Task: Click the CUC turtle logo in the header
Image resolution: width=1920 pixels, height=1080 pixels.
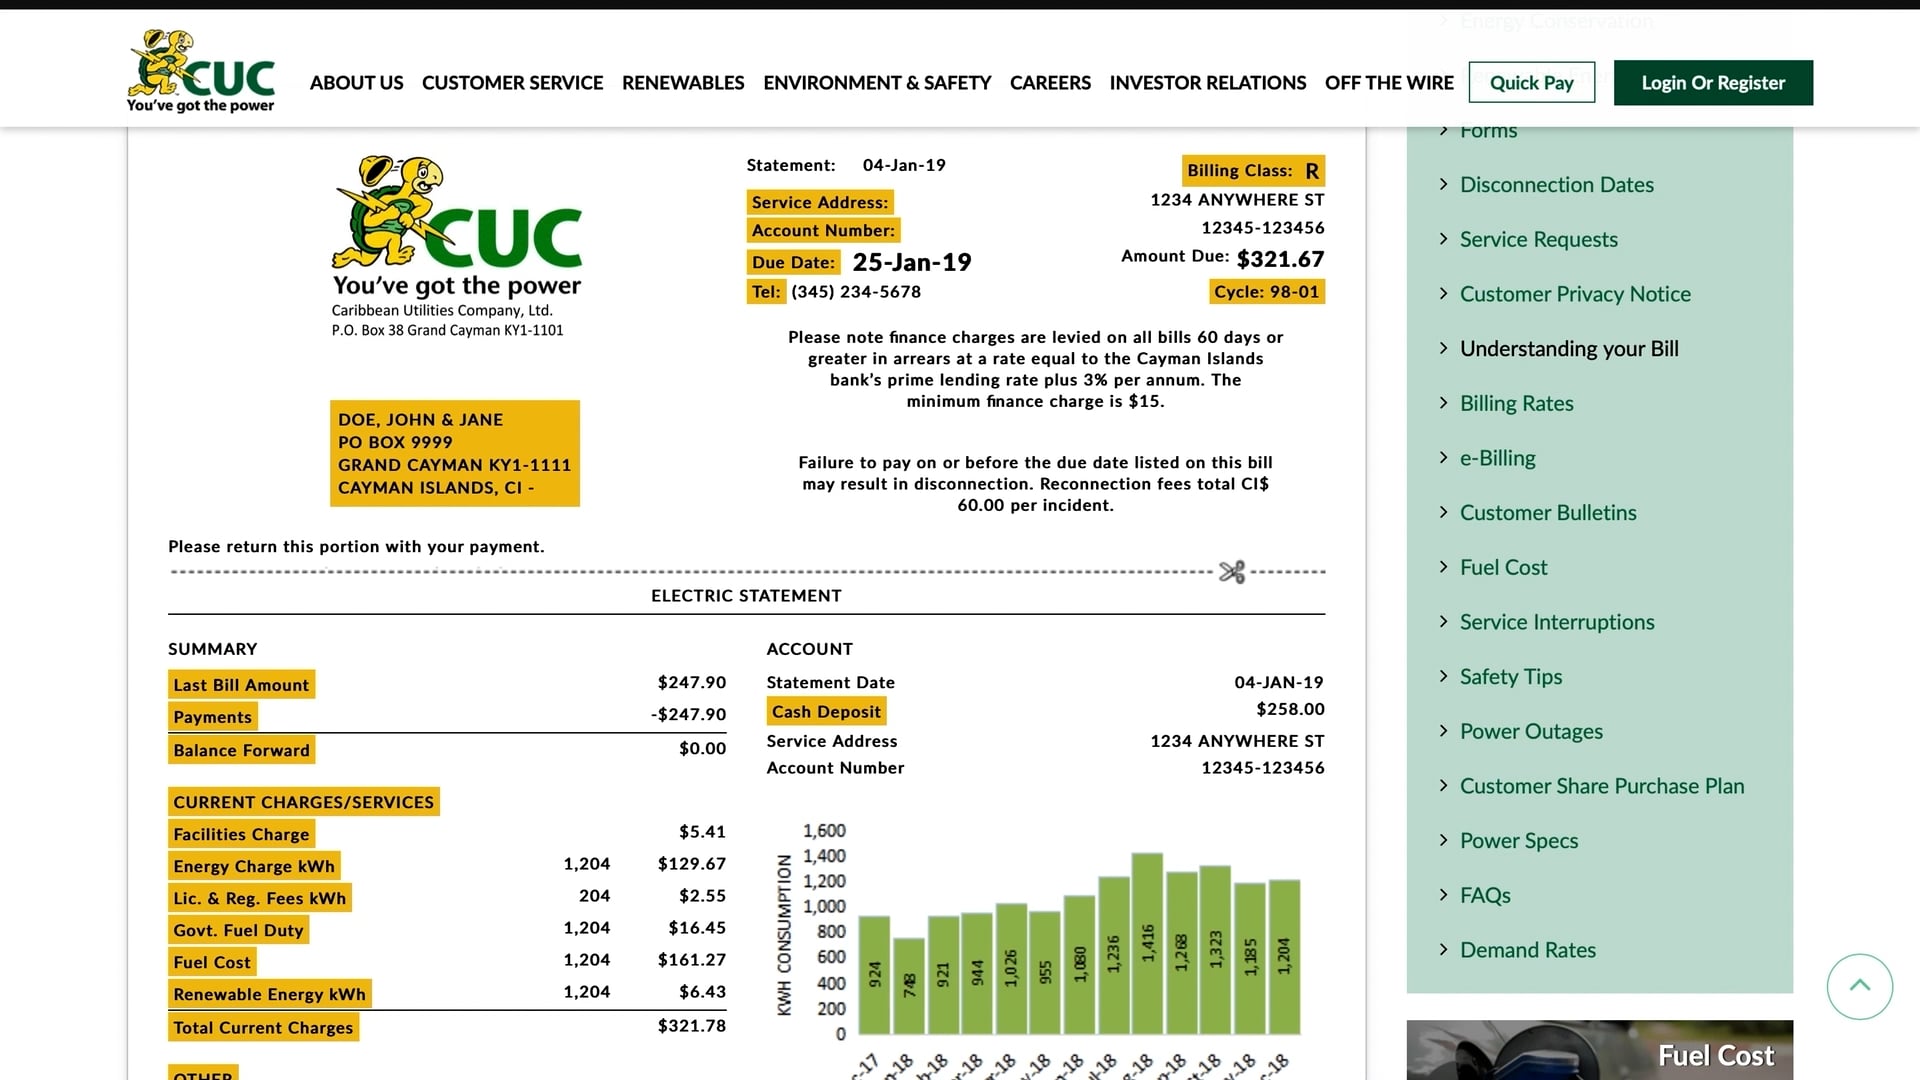Action: 200,68
